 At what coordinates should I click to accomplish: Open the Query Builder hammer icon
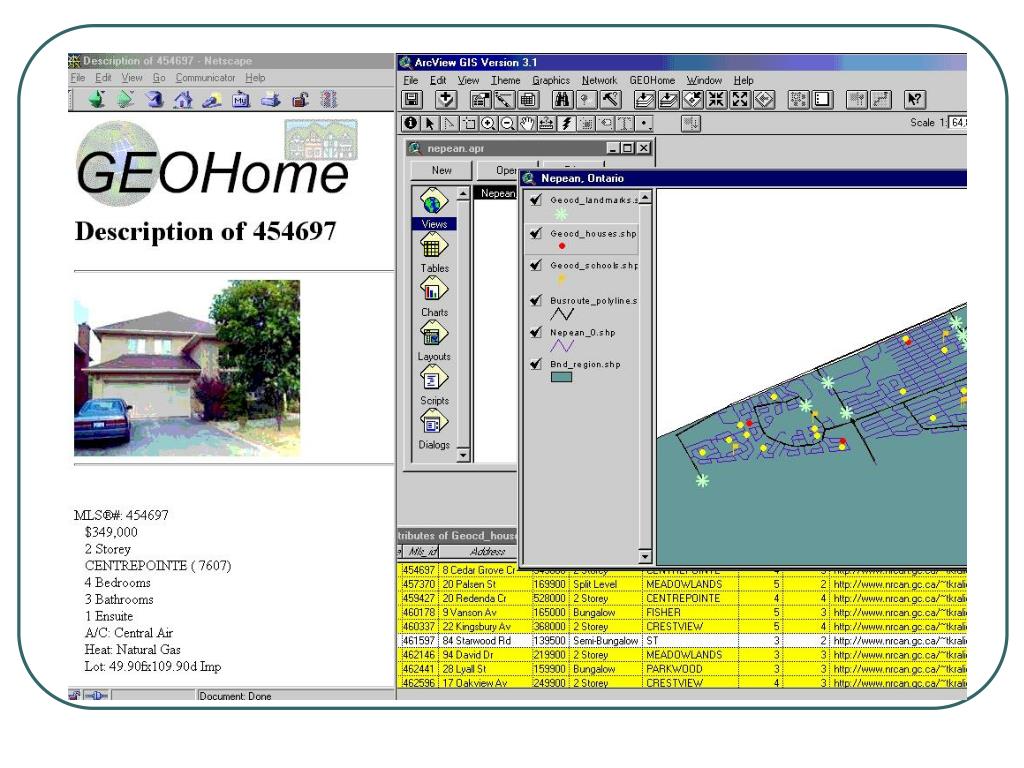(610, 99)
